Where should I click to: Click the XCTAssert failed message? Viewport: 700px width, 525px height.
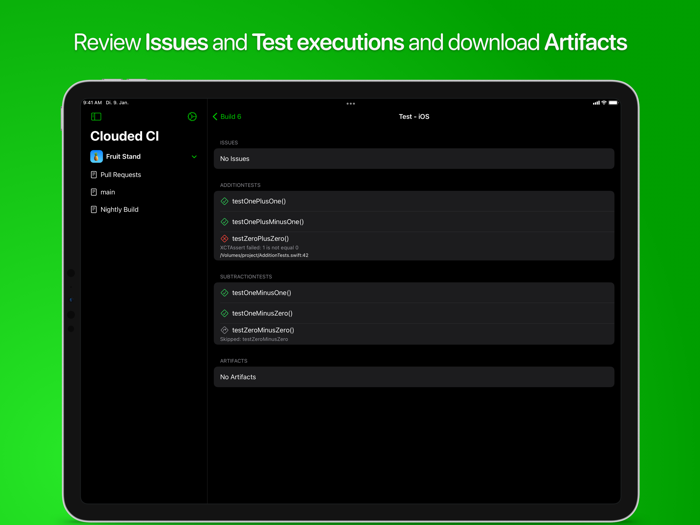pos(259,247)
